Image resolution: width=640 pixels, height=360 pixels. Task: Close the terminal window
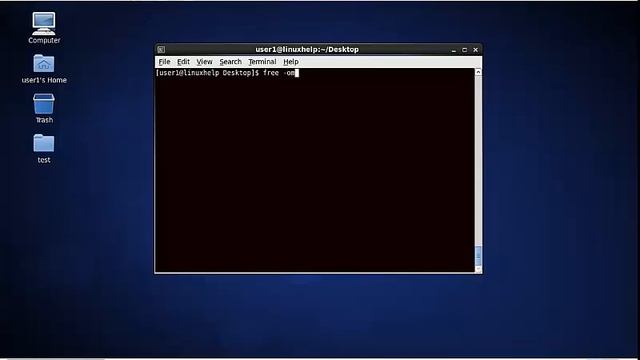[x=476, y=50]
